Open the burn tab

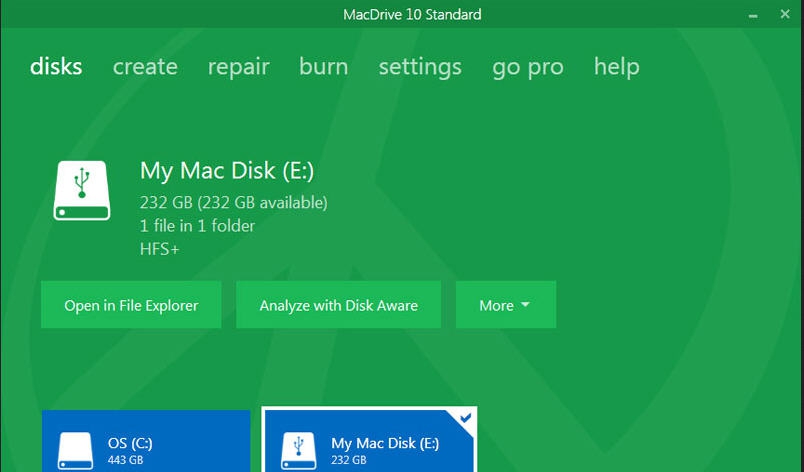324,67
